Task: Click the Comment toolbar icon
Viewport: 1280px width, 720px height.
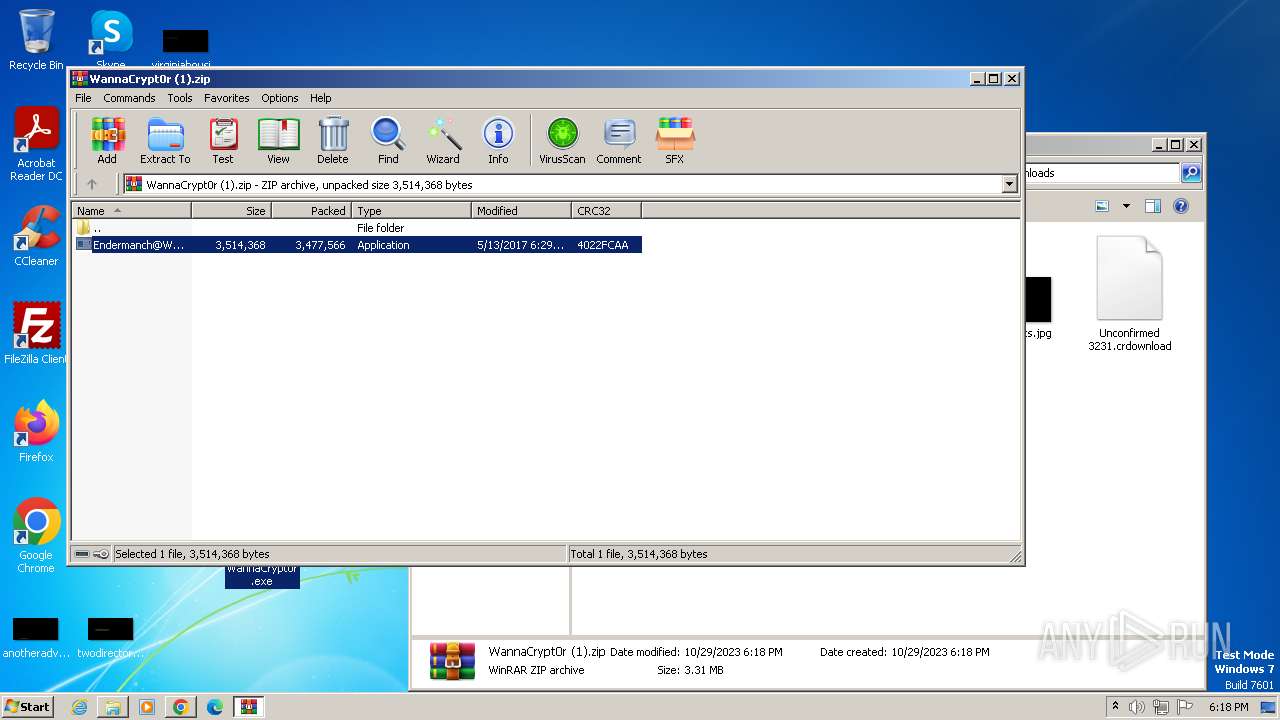Action: pos(619,140)
